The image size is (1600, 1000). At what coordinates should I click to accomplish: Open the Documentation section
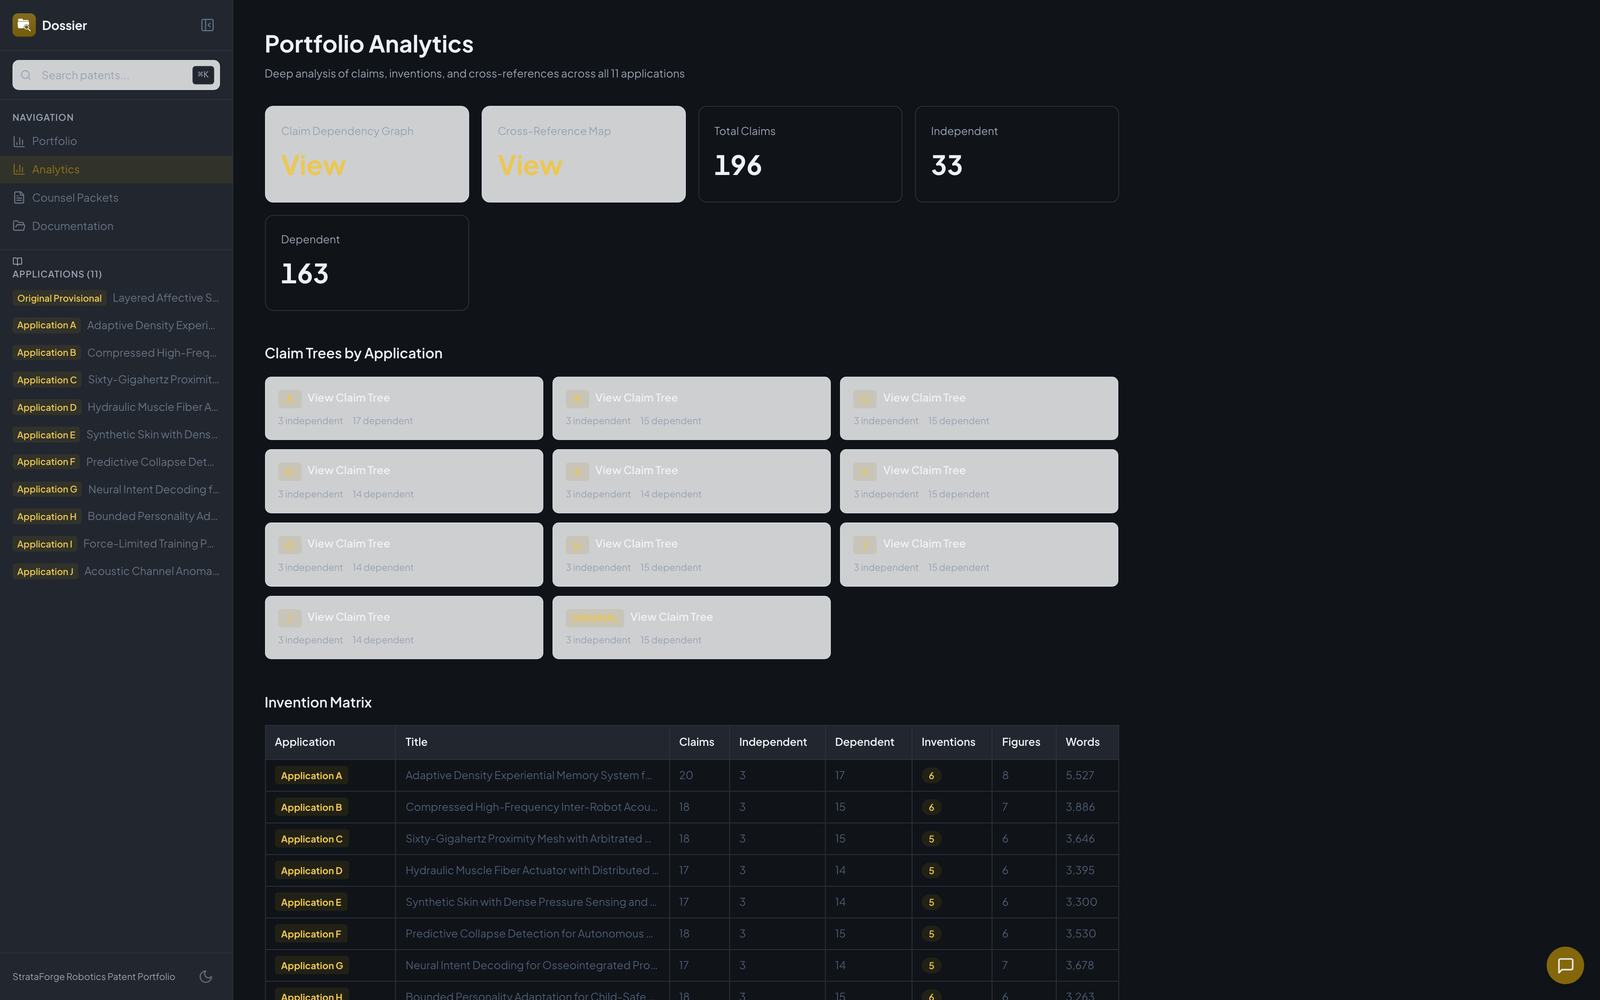[x=116, y=226]
